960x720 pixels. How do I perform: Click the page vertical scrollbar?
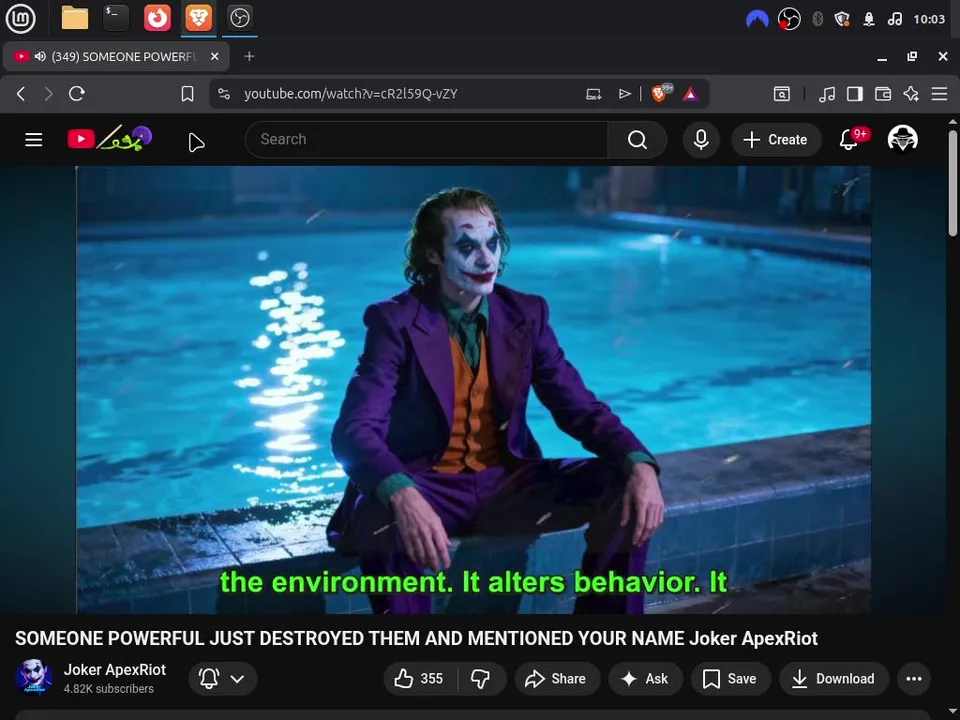coord(953,182)
